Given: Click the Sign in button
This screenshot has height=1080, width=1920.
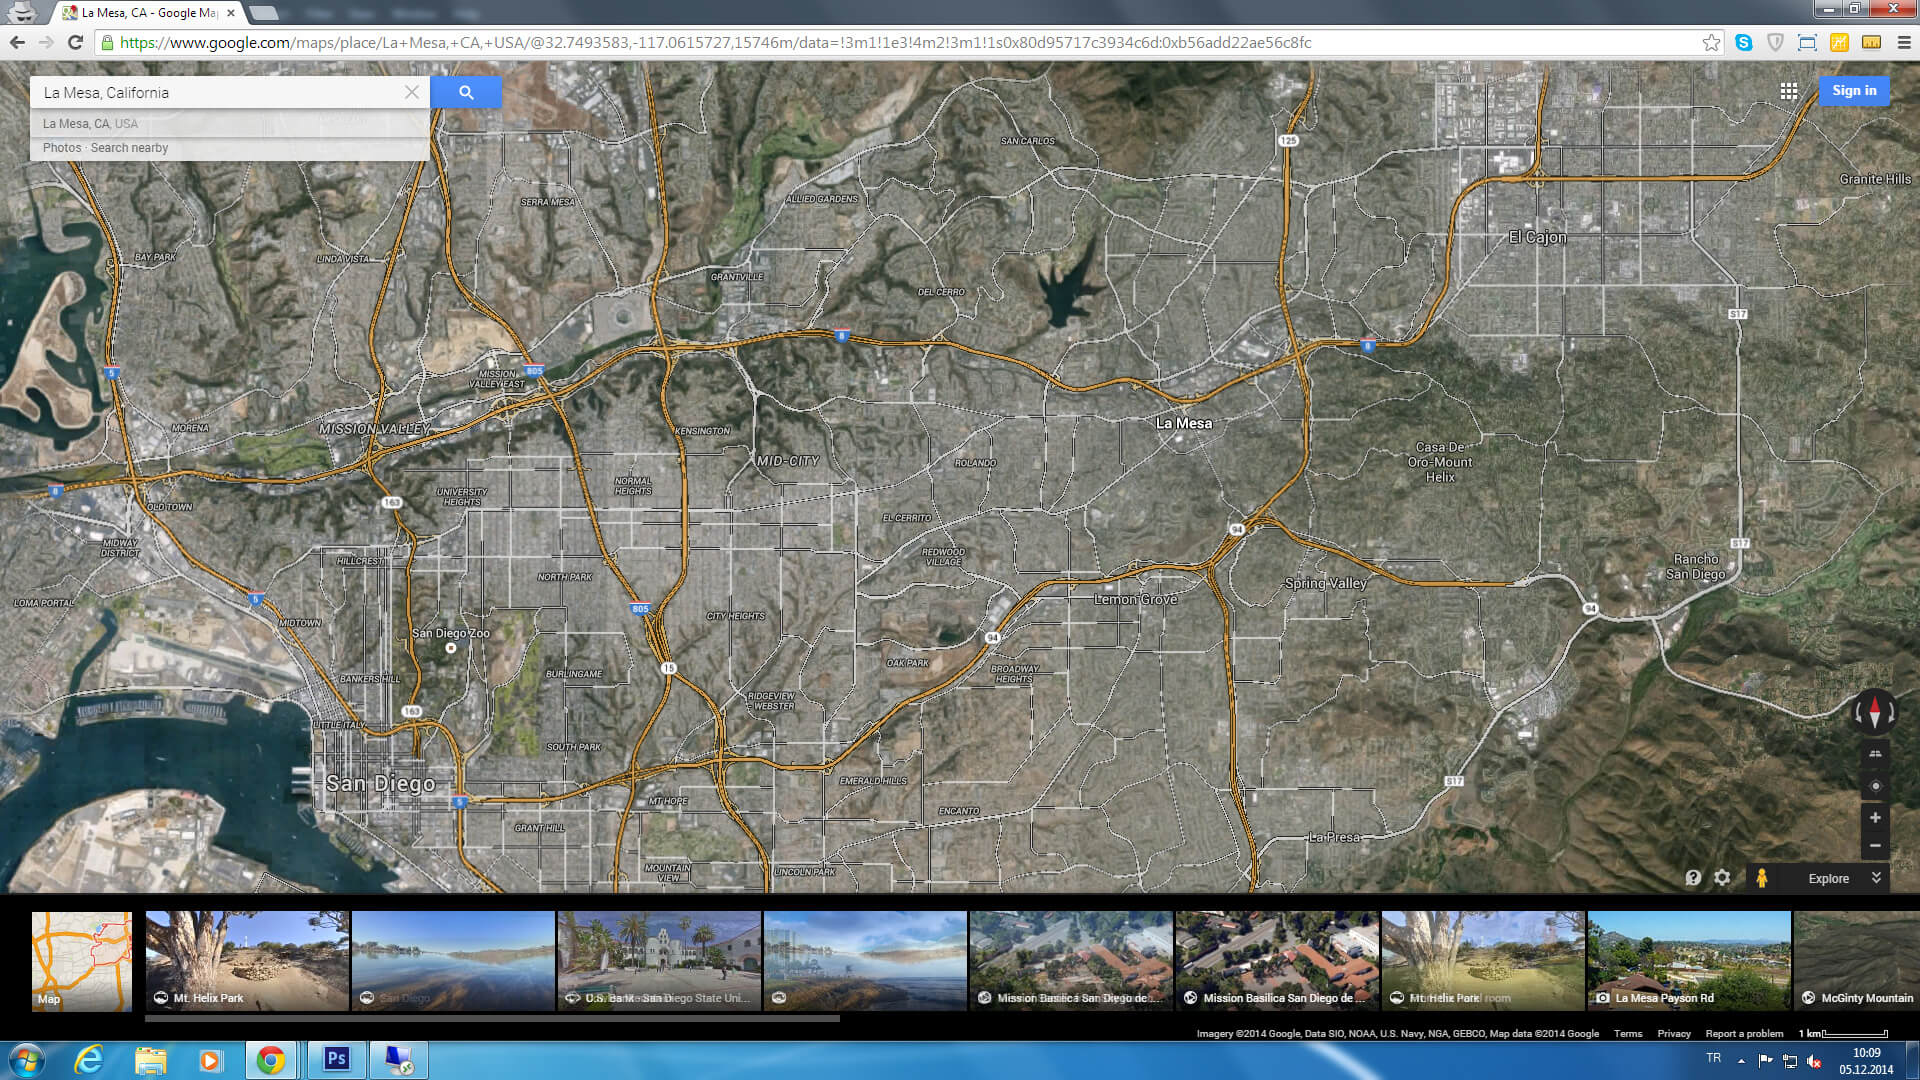Looking at the screenshot, I should point(1853,91).
